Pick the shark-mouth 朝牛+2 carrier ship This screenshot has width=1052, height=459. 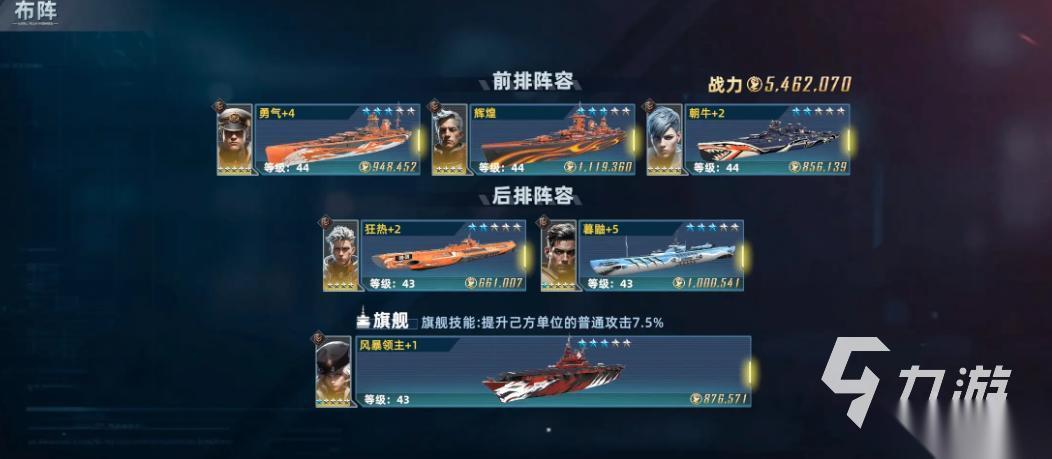tap(768, 142)
